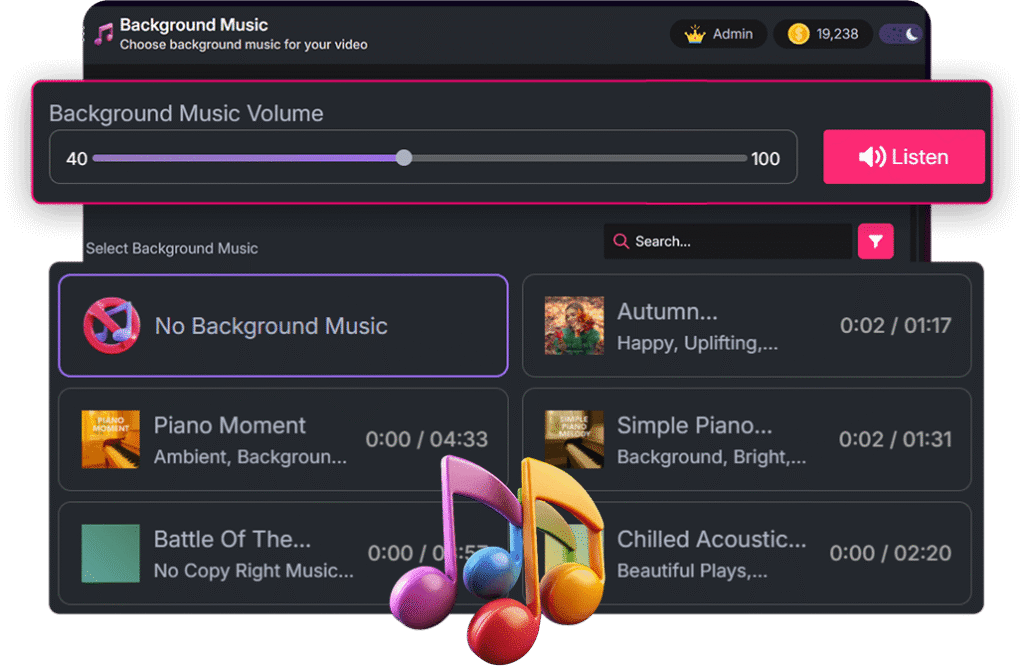The width and height of the screenshot is (1024, 666).
Task: Click the crossed-out music note icon
Action: pos(111,325)
